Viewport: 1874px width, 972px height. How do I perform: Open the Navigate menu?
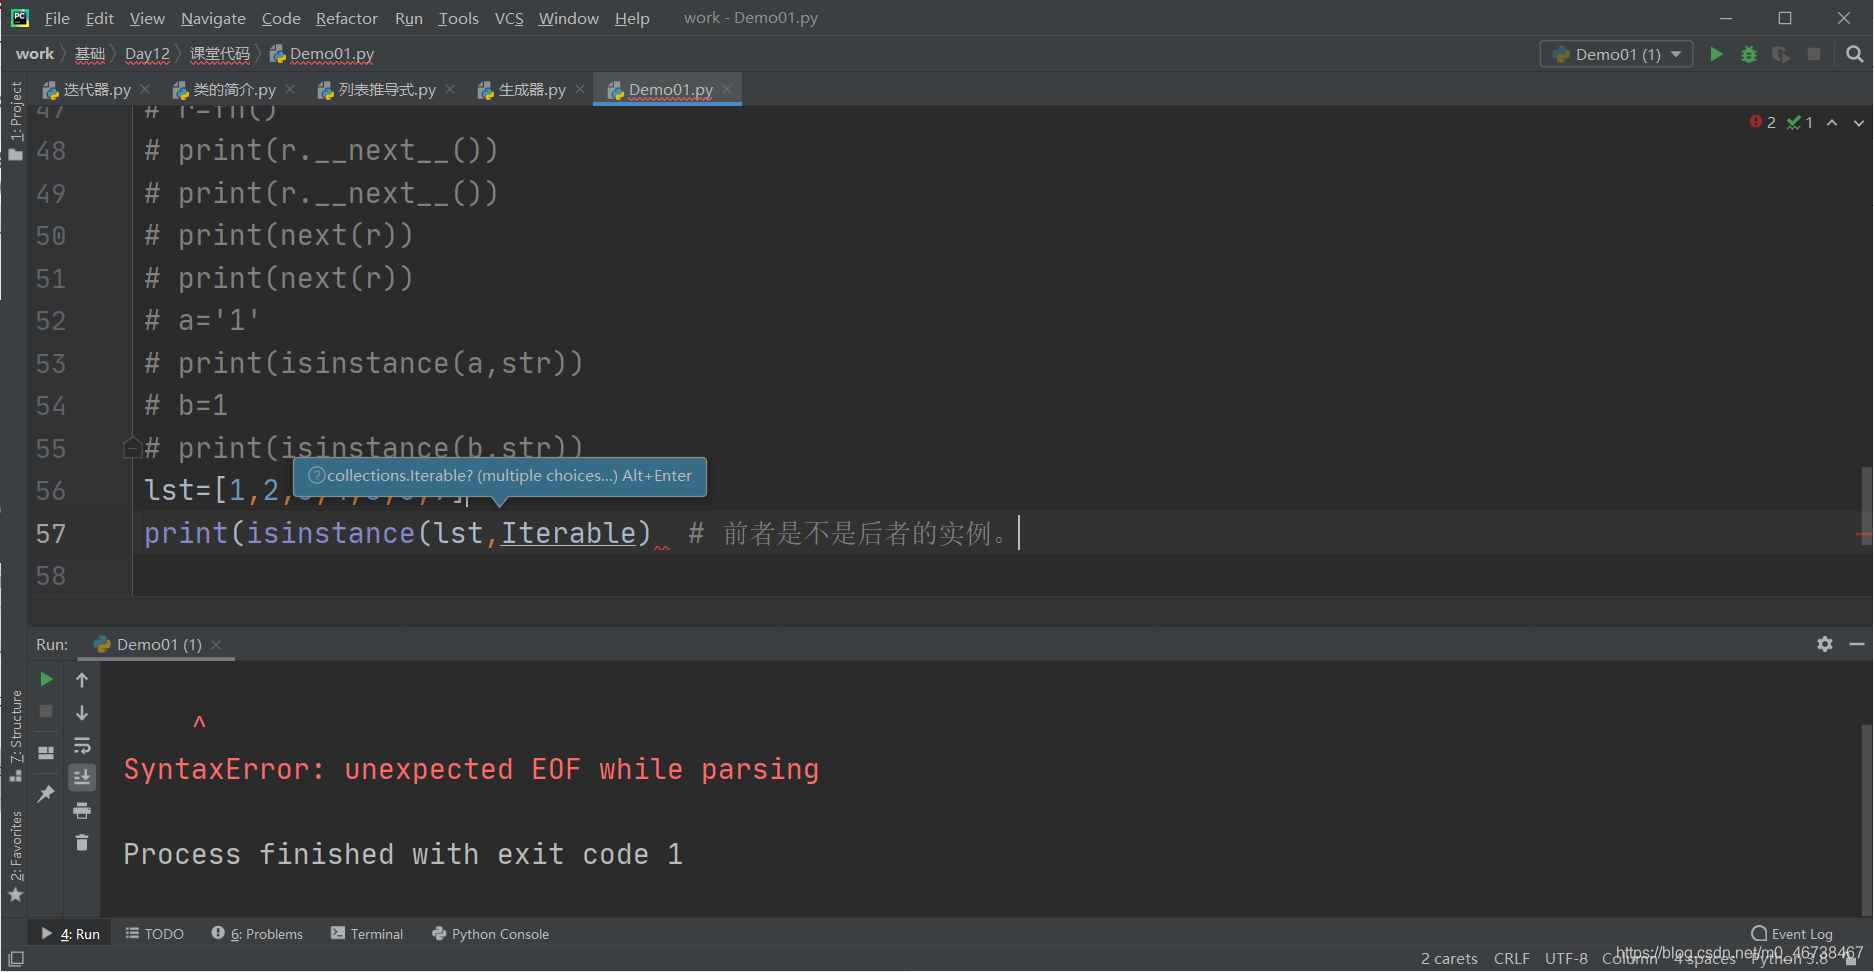pyautogui.click(x=213, y=18)
